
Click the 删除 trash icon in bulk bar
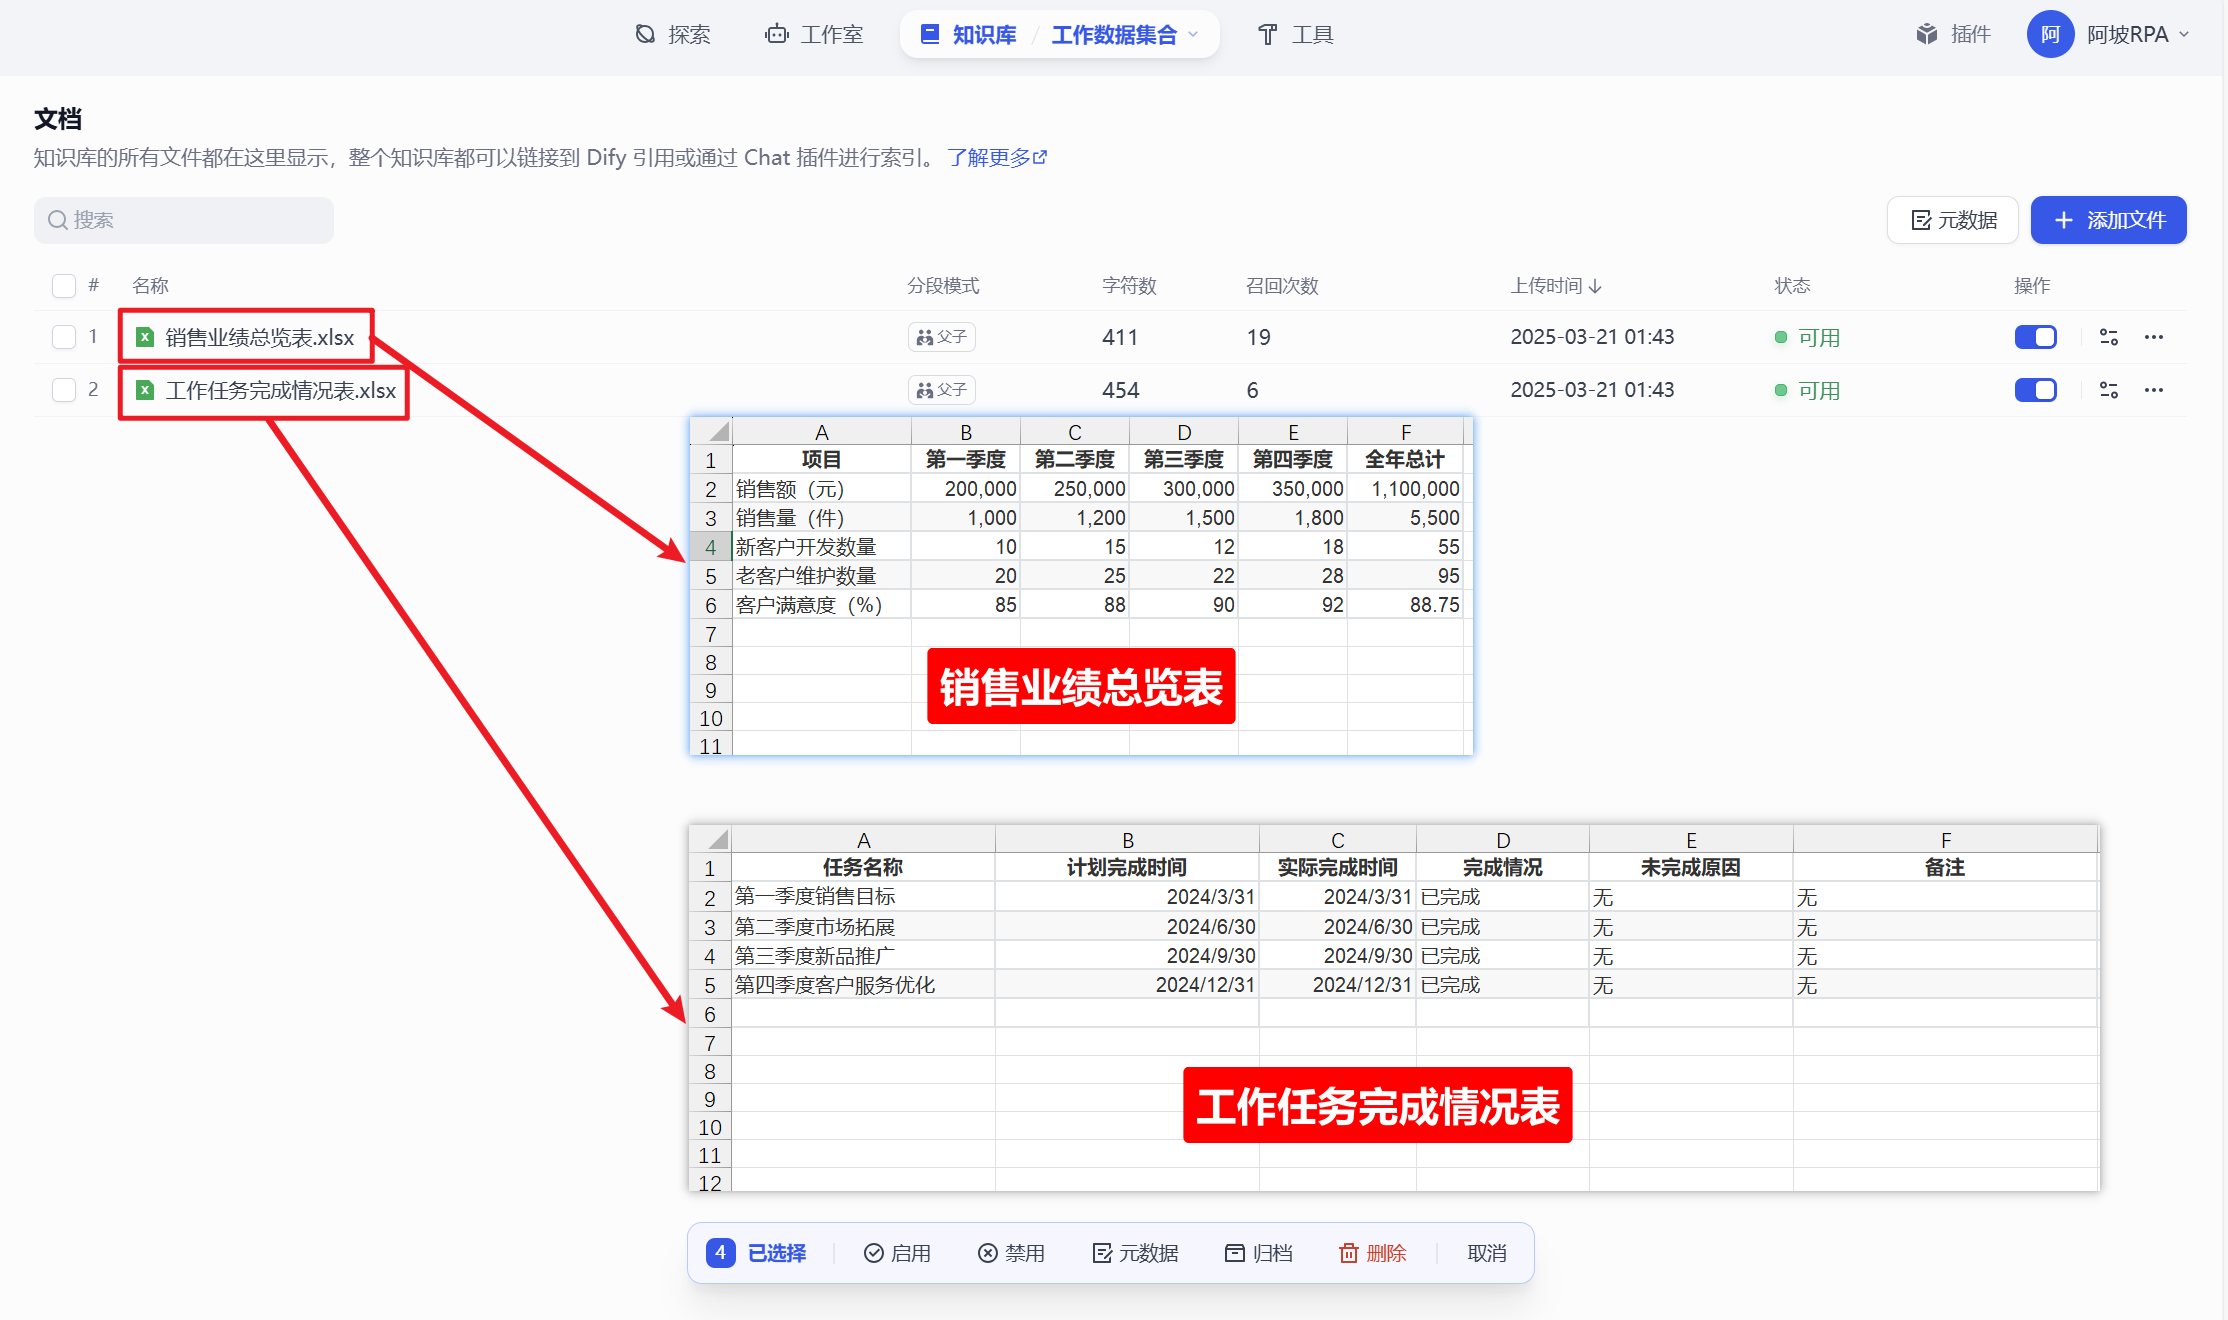click(1349, 1253)
